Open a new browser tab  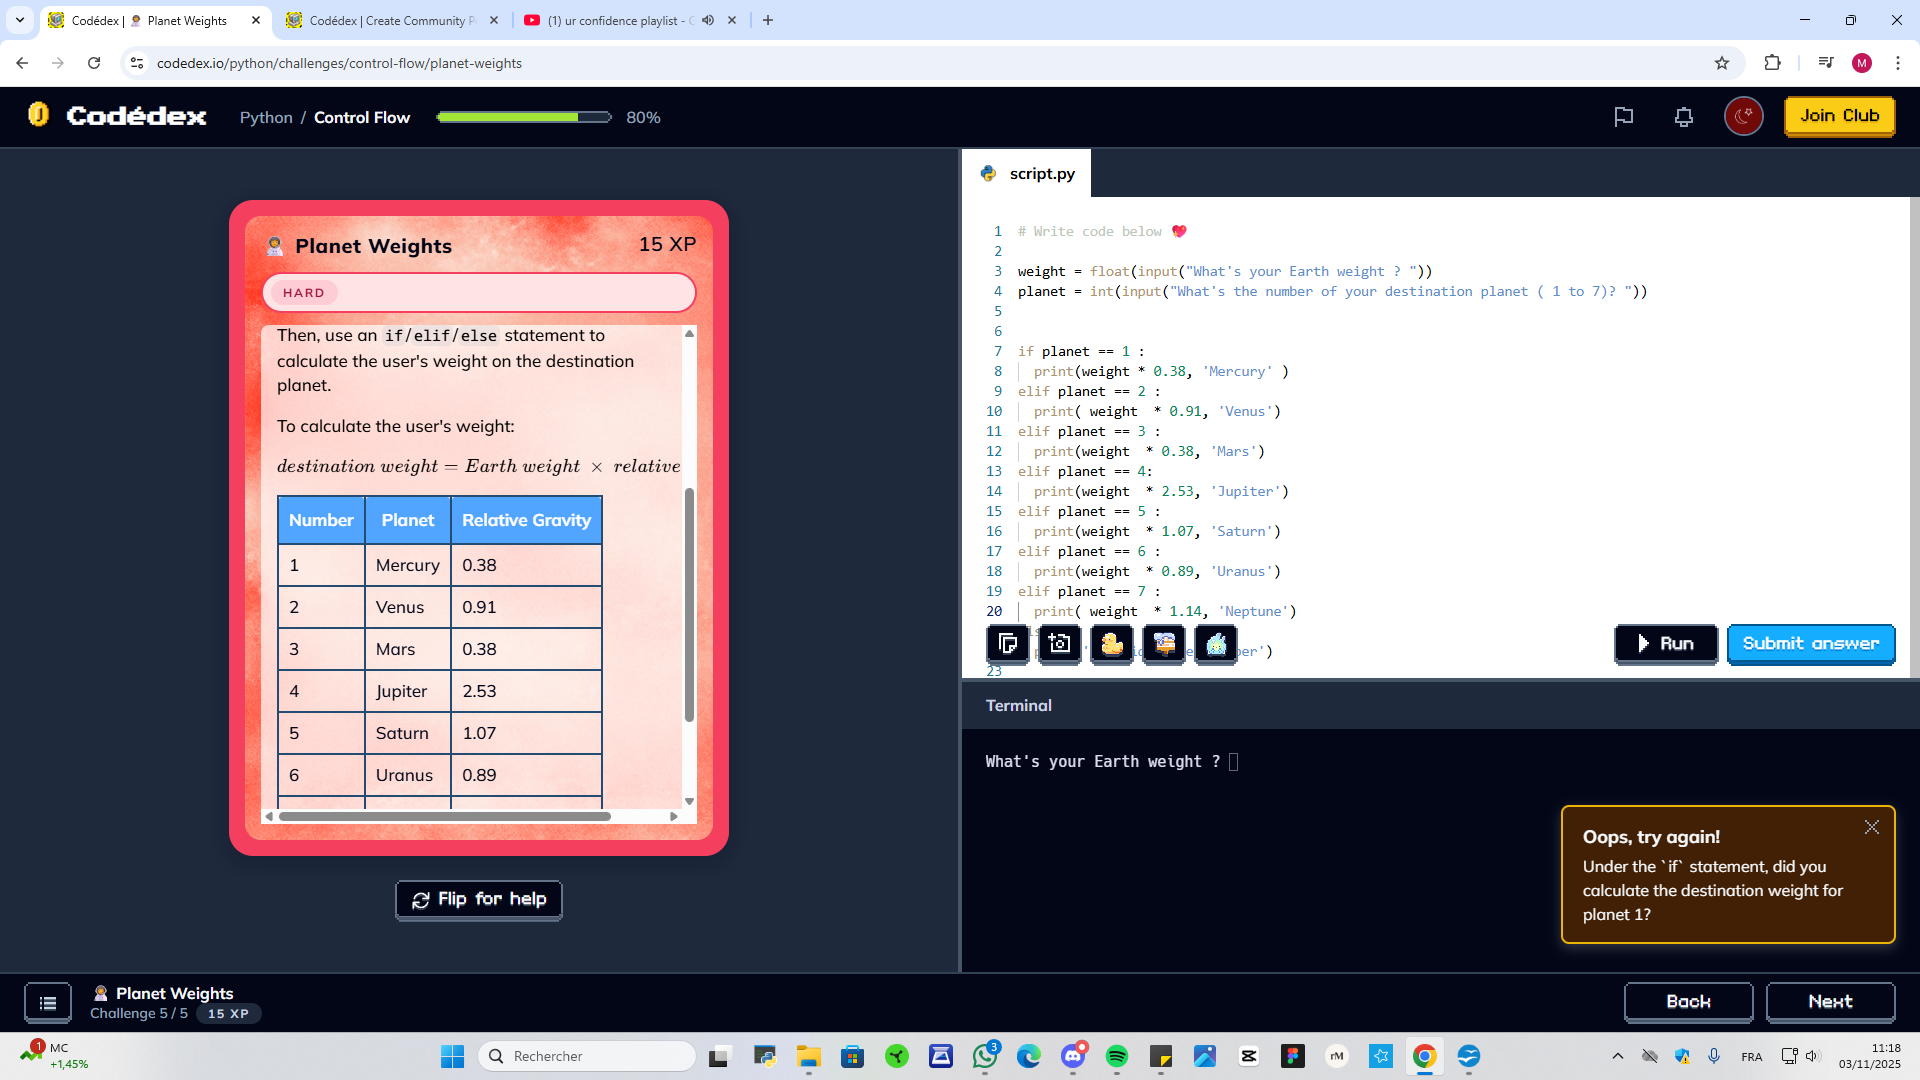[768, 20]
